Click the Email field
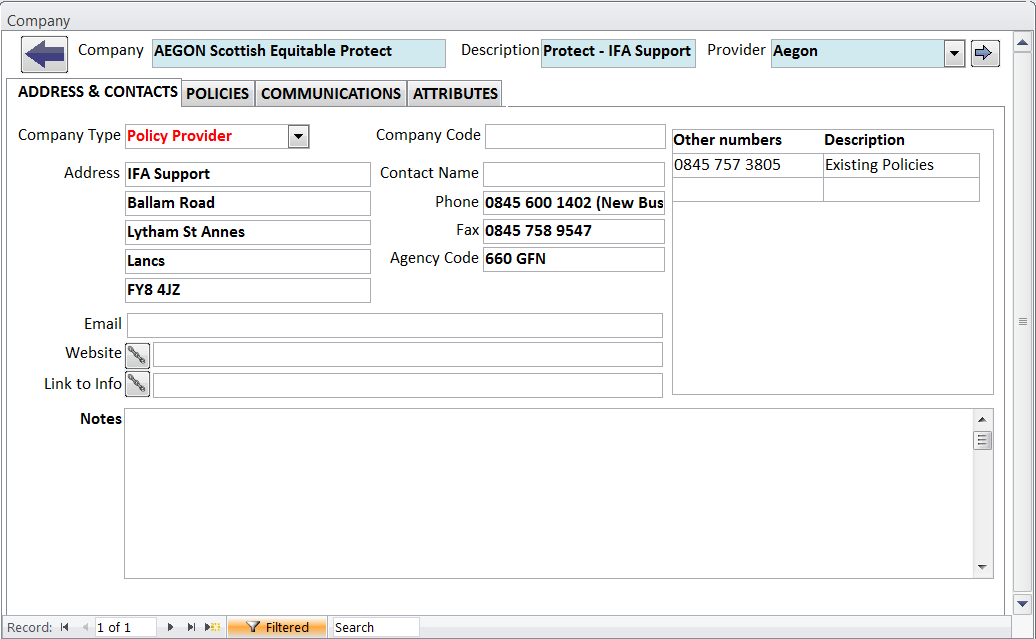 [x=395, y=325]
